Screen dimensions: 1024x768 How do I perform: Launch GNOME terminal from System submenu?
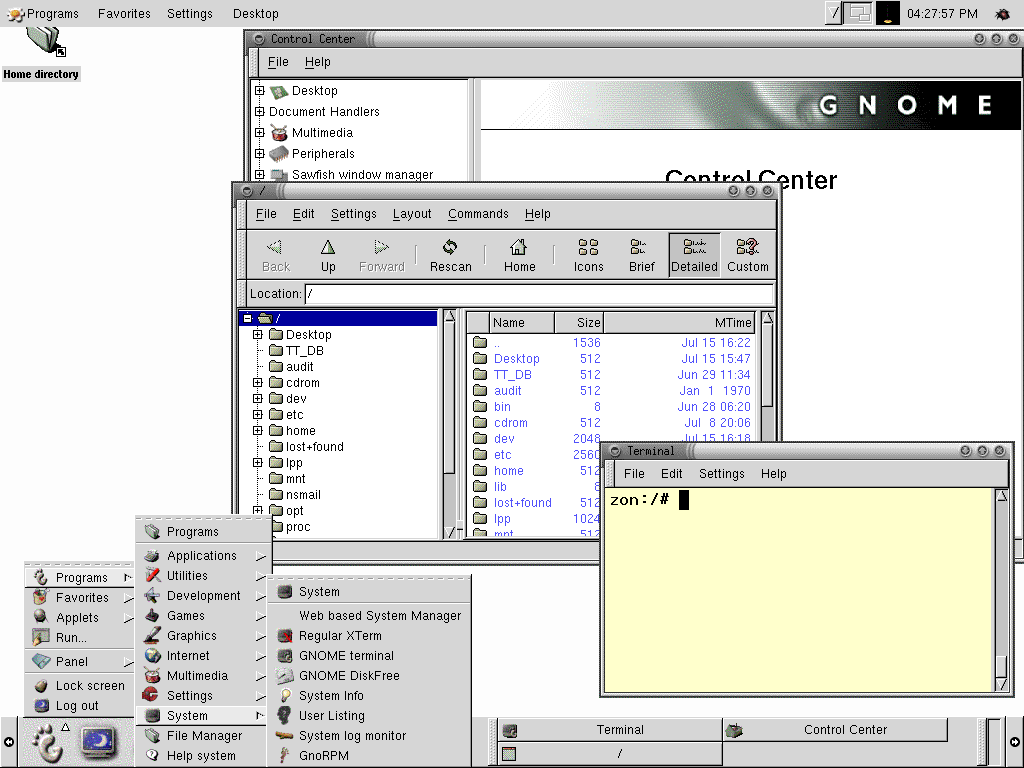(346, 656)
